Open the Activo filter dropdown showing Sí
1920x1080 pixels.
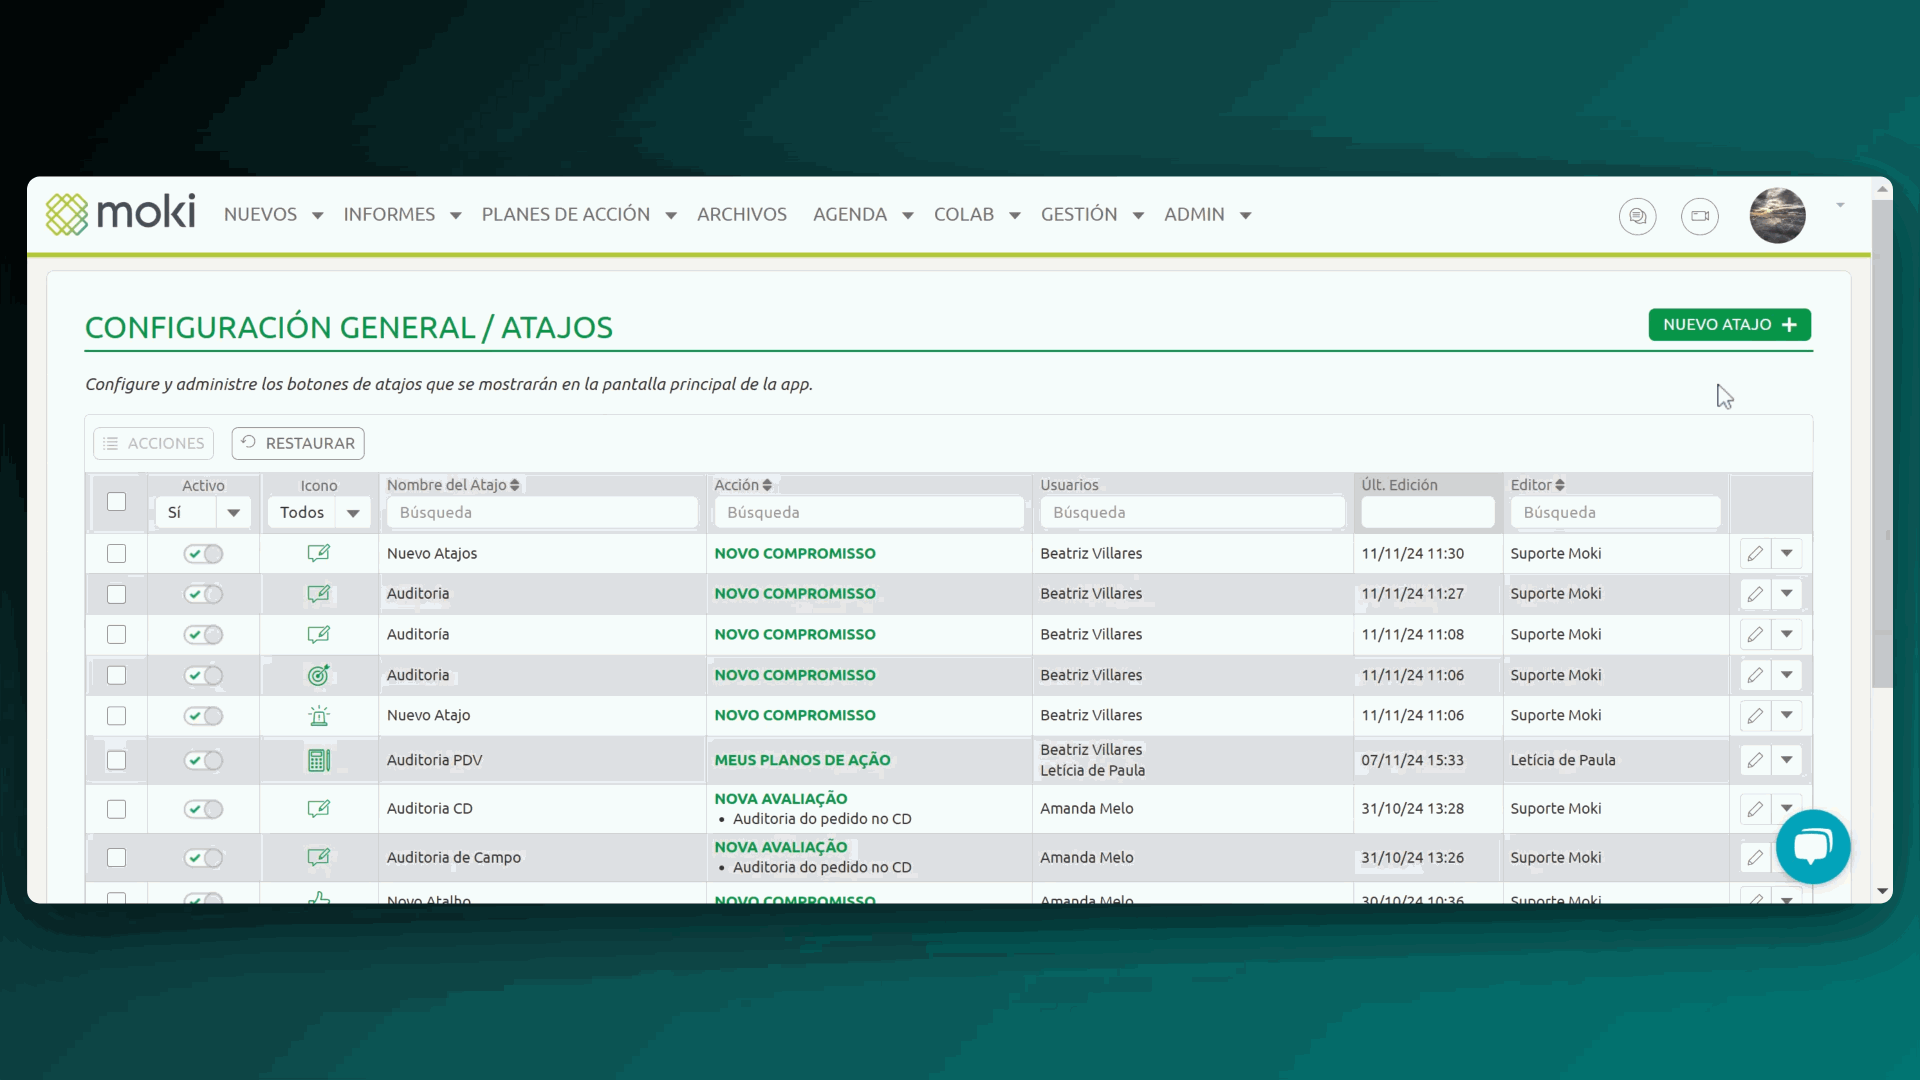[203, 513]
